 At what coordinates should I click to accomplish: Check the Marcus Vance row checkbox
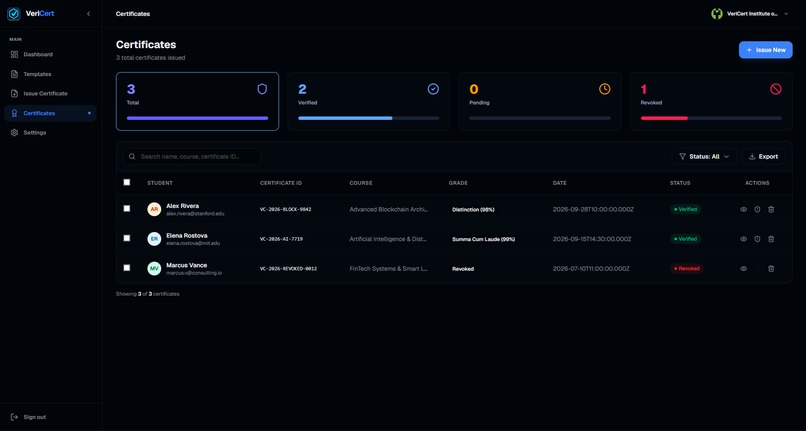pos(127,267)
